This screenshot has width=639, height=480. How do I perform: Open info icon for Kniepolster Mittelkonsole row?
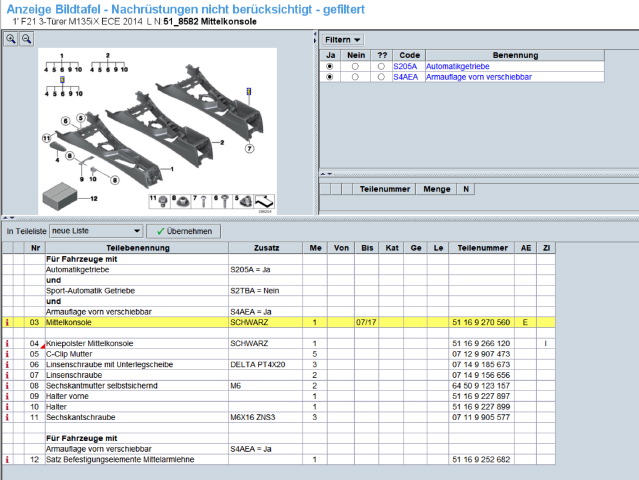[7, 343]
